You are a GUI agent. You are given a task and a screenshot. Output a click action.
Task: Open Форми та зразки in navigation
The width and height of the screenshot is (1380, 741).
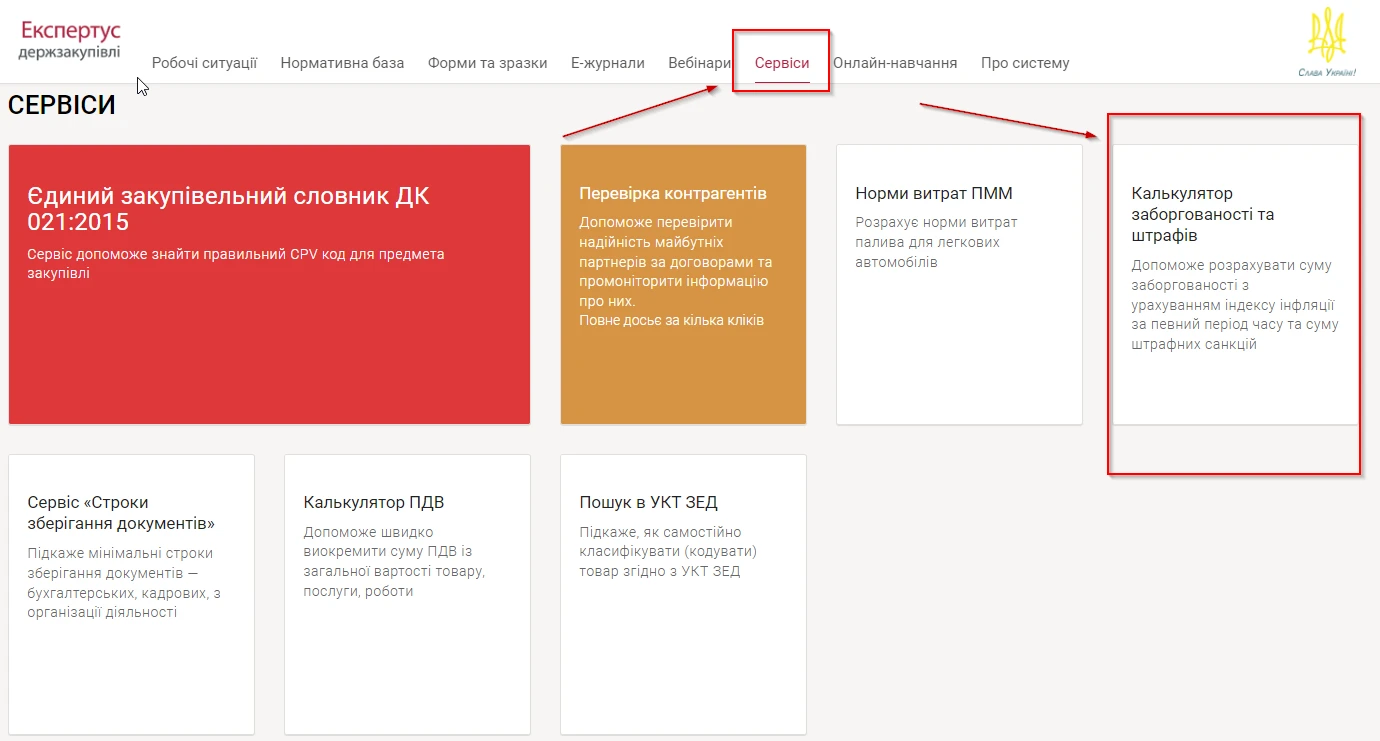coord(487,63)
